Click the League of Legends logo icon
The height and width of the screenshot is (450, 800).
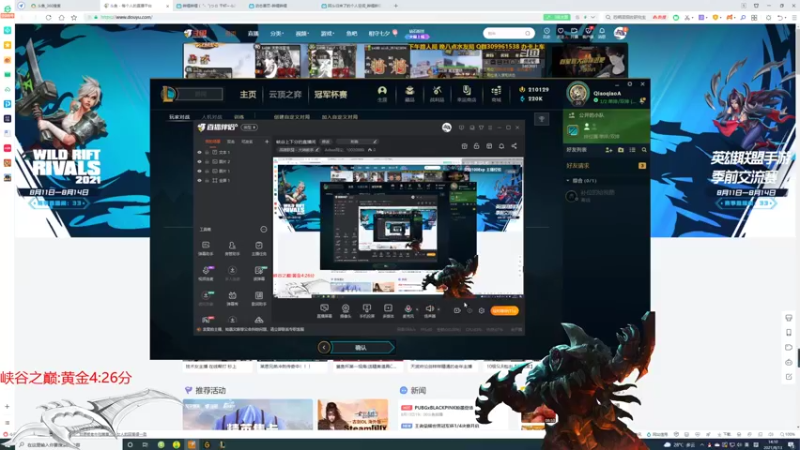[168, 94]
